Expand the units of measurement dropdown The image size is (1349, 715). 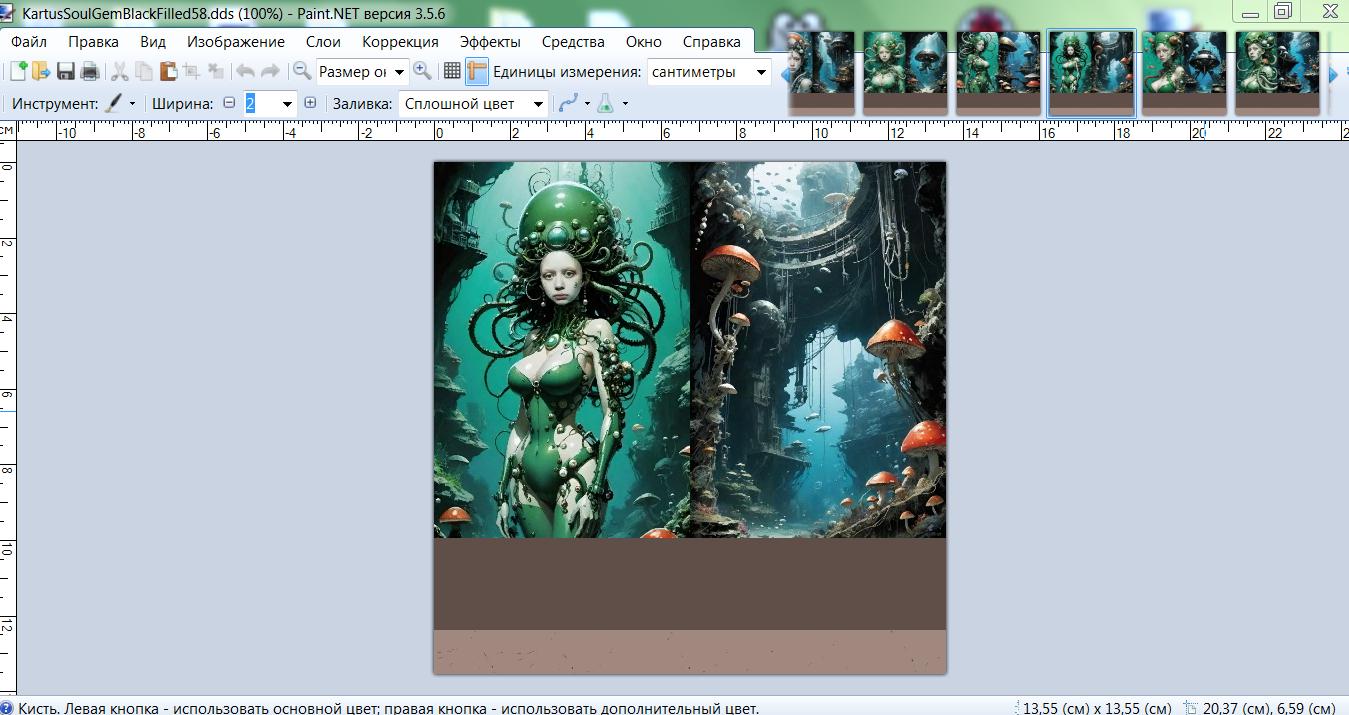pos(761,72)
